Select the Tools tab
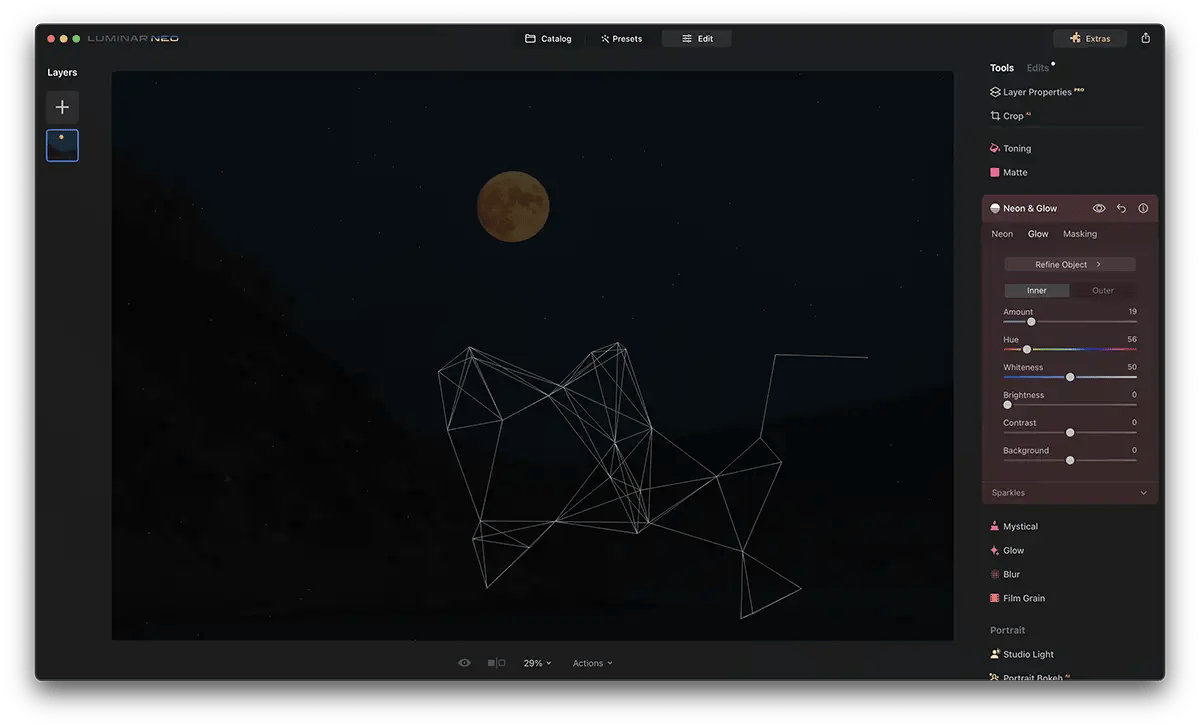1200x727 pixels. pyautogui.click(x=1002, y=68)
